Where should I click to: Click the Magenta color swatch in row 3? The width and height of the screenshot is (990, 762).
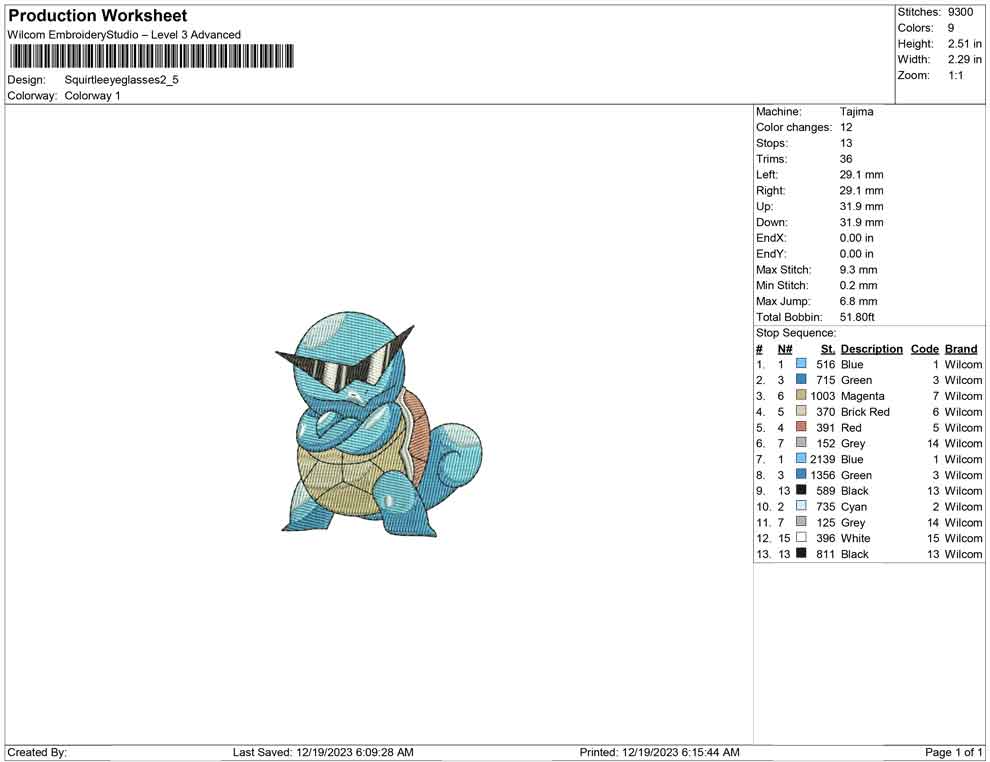[801, 395]
